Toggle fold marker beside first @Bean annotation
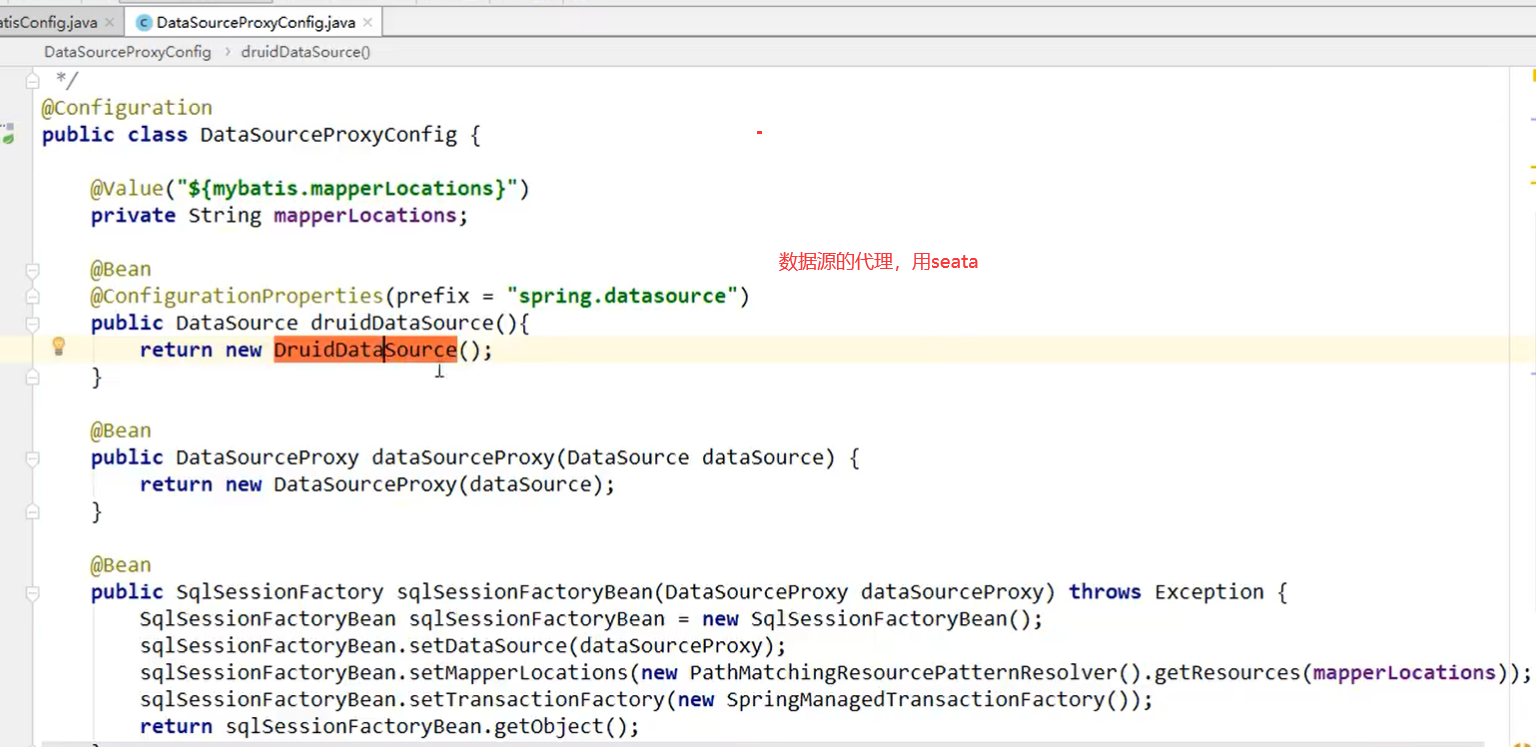The height and width of the screenshot is (747, 1536). tap(33, 270)
